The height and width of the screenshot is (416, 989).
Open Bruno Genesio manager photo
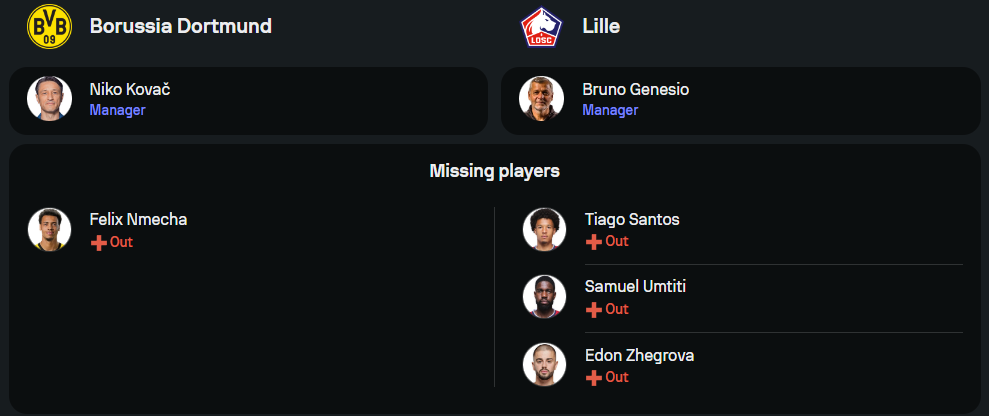pos(542,99)
